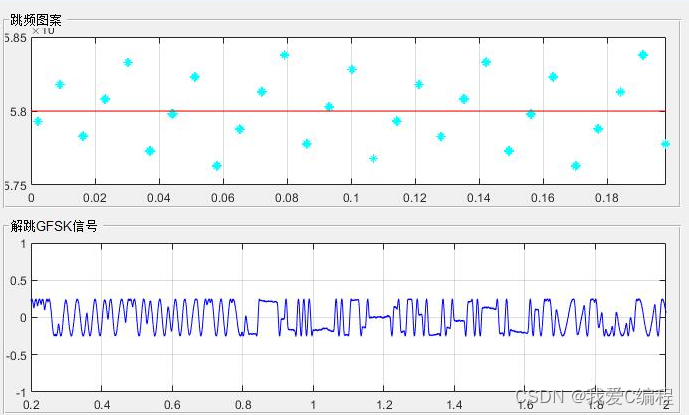The height and width of the screenshot is (415, 689).
Task: Click the 5.75 y-axis tick label
Action: click(x=15, y=185)
